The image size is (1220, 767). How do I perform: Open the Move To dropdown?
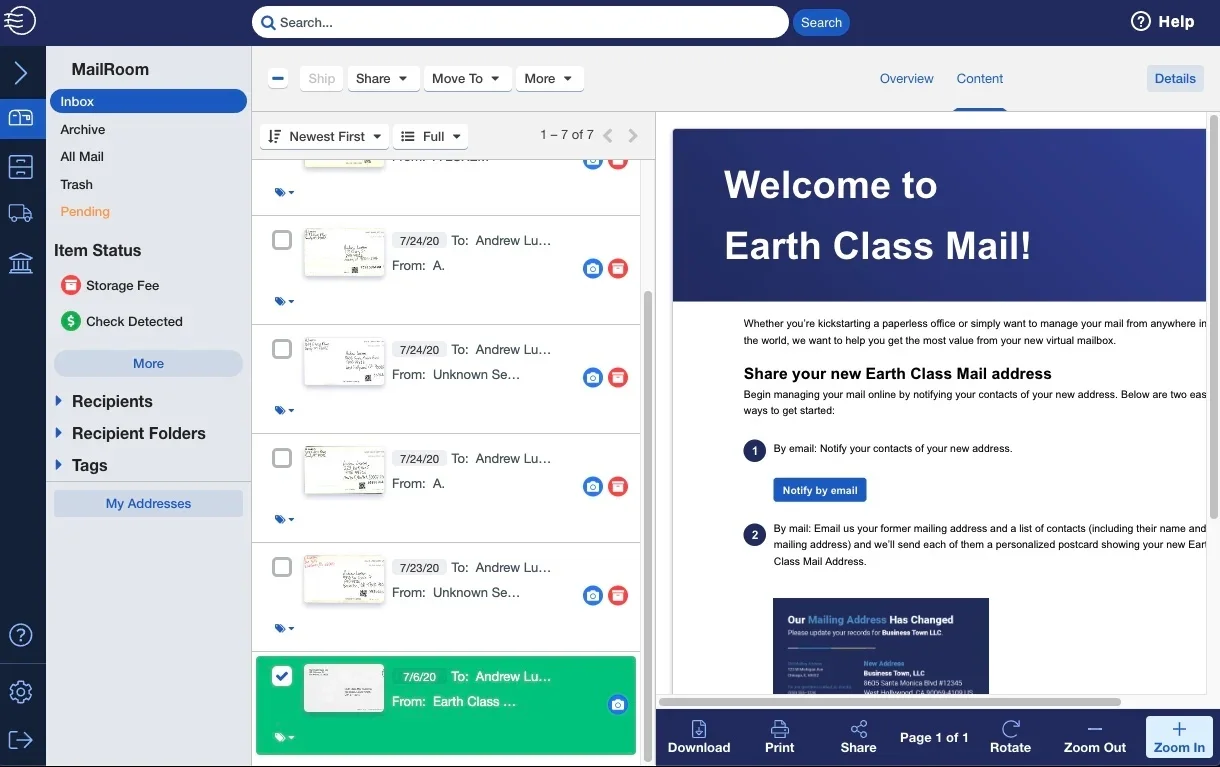point(467,78)
